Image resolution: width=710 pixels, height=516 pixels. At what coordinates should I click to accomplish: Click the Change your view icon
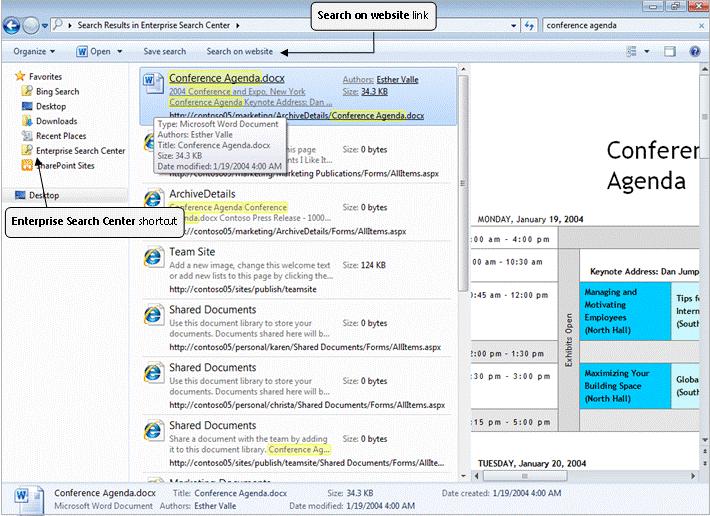pos(631,52)
